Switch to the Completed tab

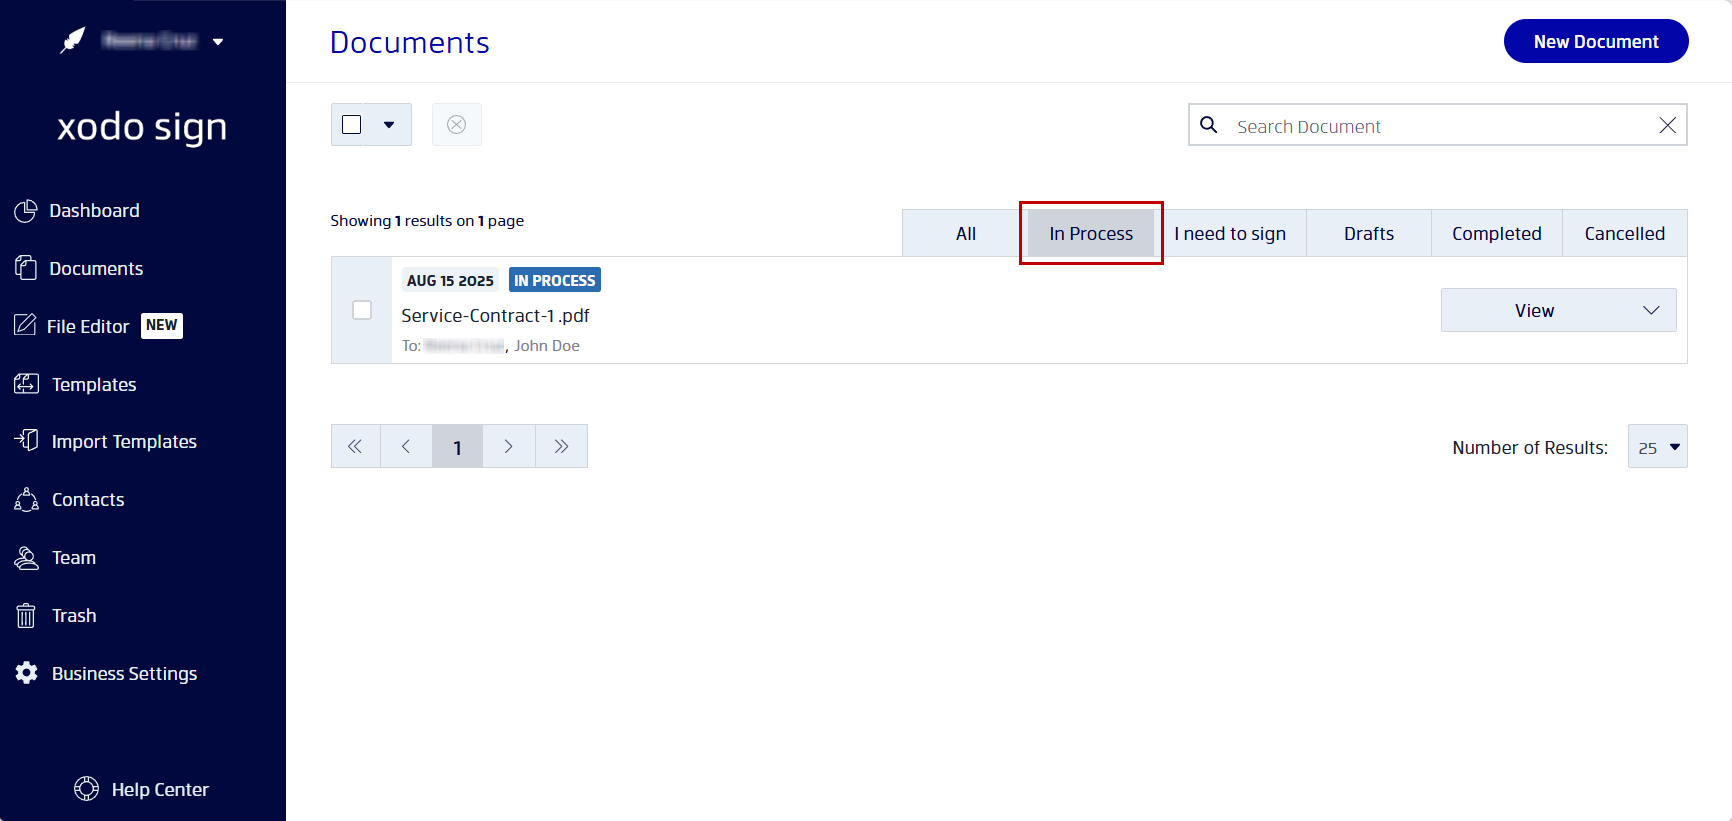pyautogui.click(x=1497, y=233)
